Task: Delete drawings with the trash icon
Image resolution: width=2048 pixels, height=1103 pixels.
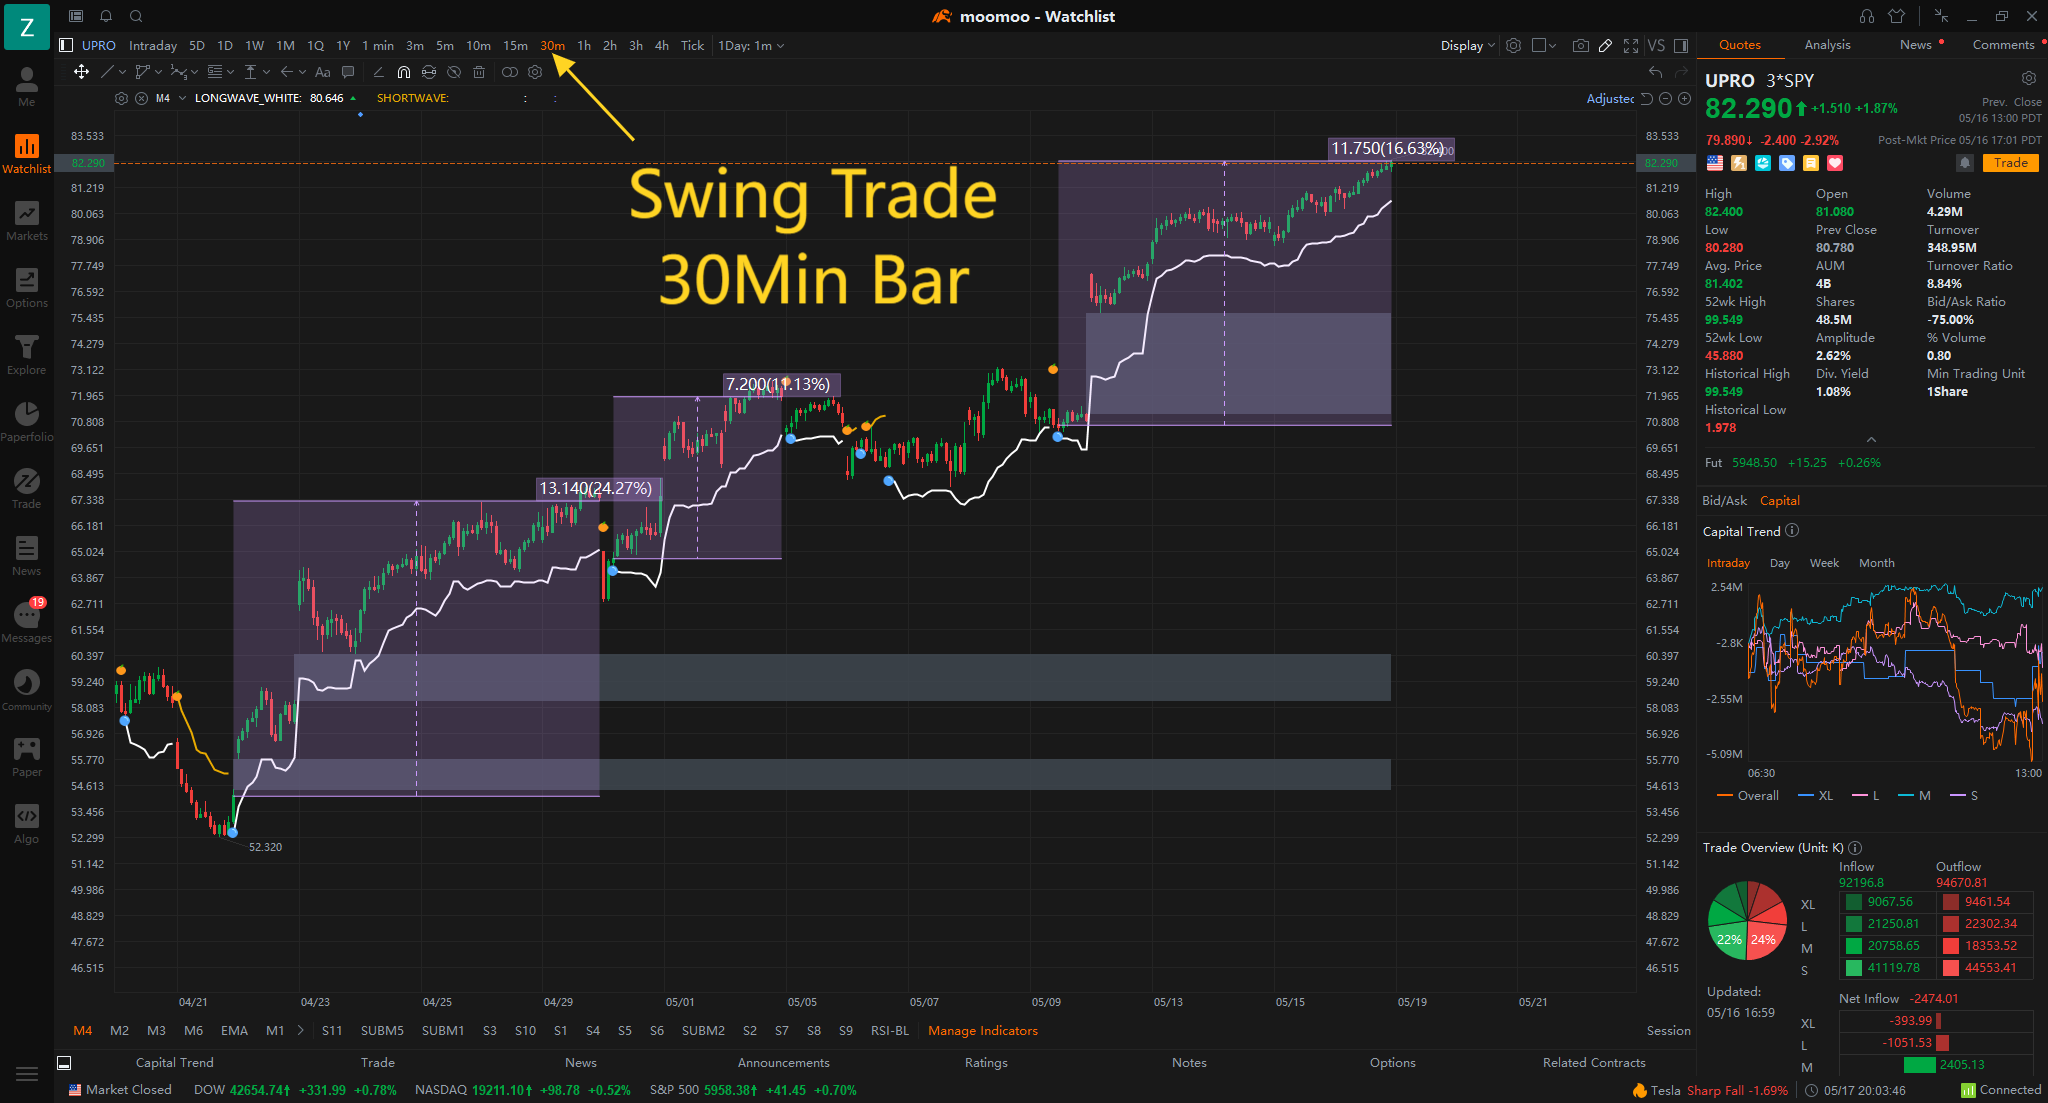Action: point(479,72)
